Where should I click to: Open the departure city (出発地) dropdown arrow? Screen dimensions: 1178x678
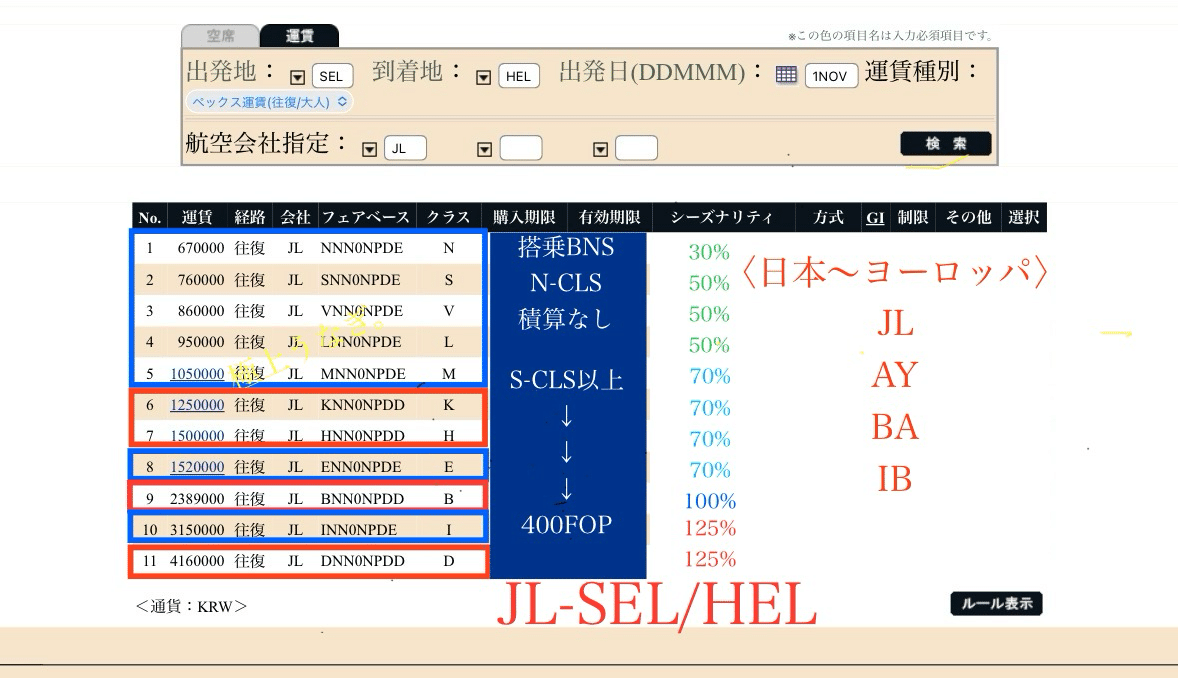(x=298, y=77)
